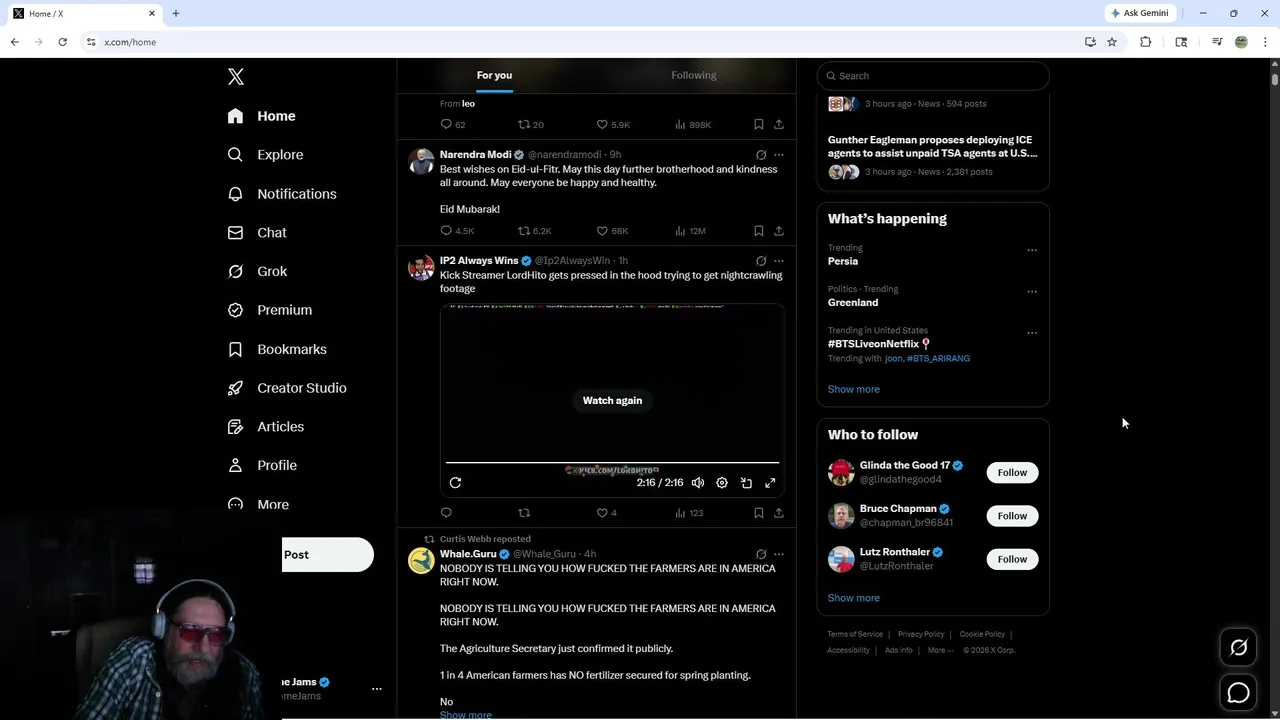Open the Terms of Service link
Viewport: 1280px width, 720px height.
tap(855, 634)
